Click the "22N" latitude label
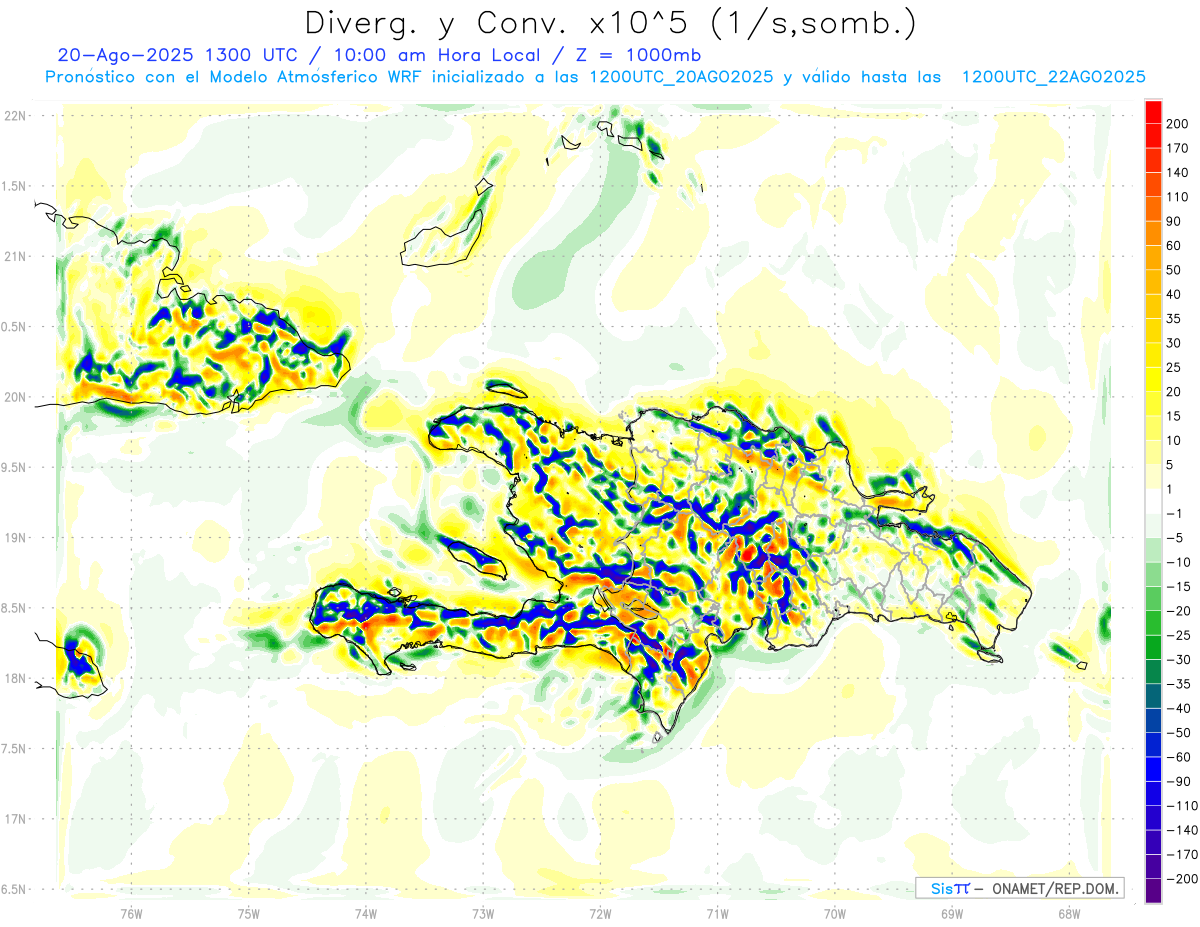This screenshot has height=927, width=1200. pyautogui.click(x=15, y=116)
